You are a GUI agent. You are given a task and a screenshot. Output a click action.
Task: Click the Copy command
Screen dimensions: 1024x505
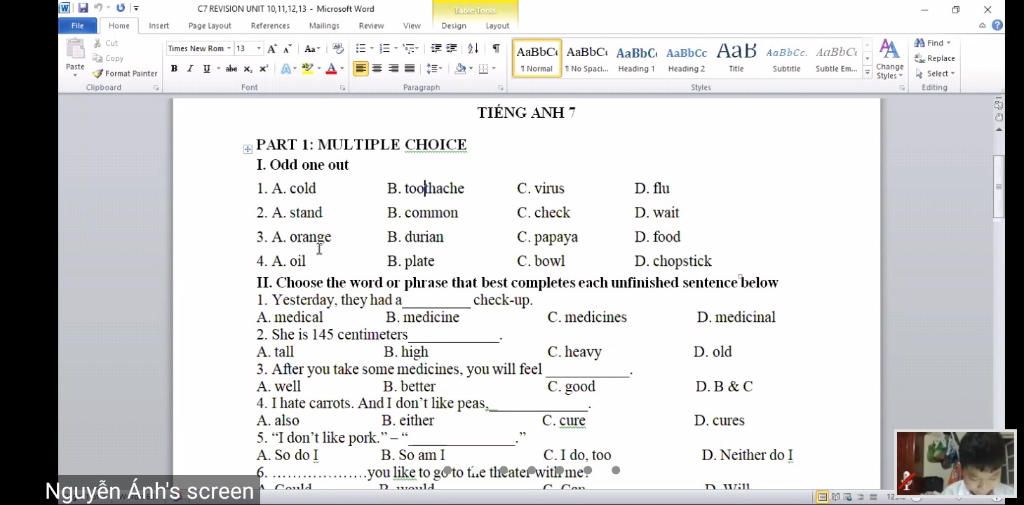[108, 58]
